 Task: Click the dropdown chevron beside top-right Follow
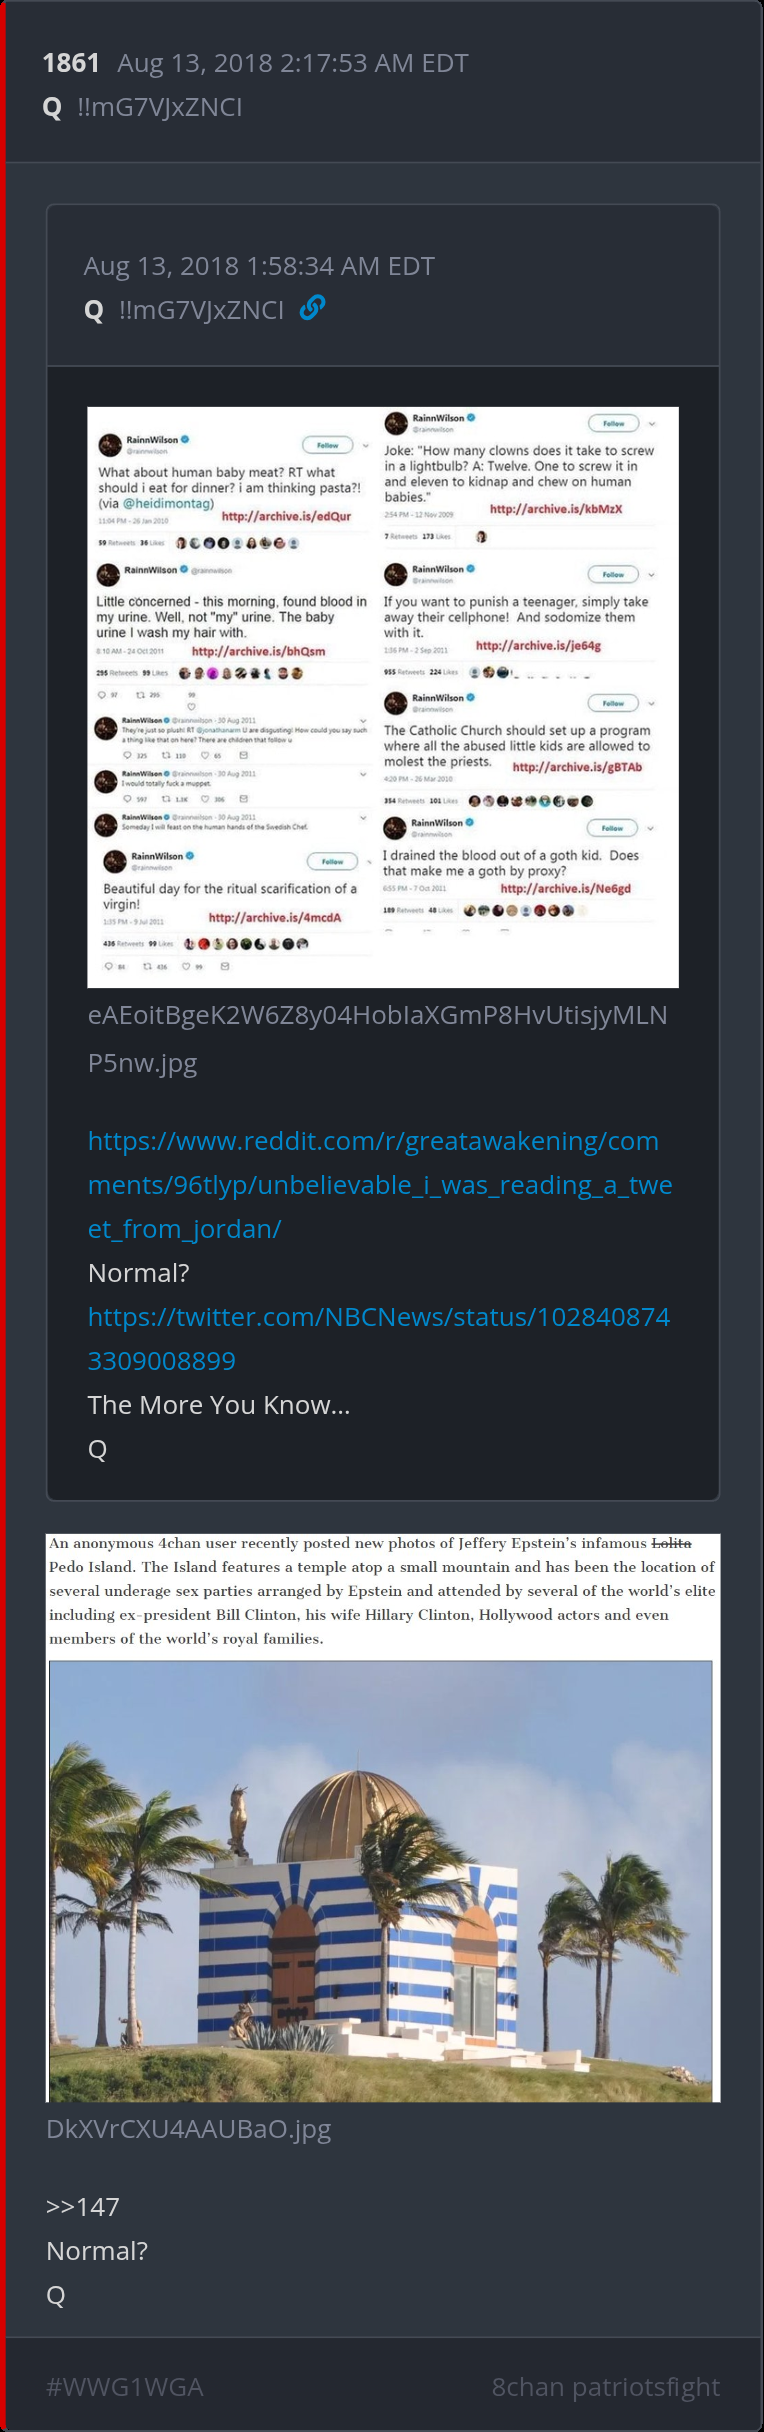tap(652, 423)
